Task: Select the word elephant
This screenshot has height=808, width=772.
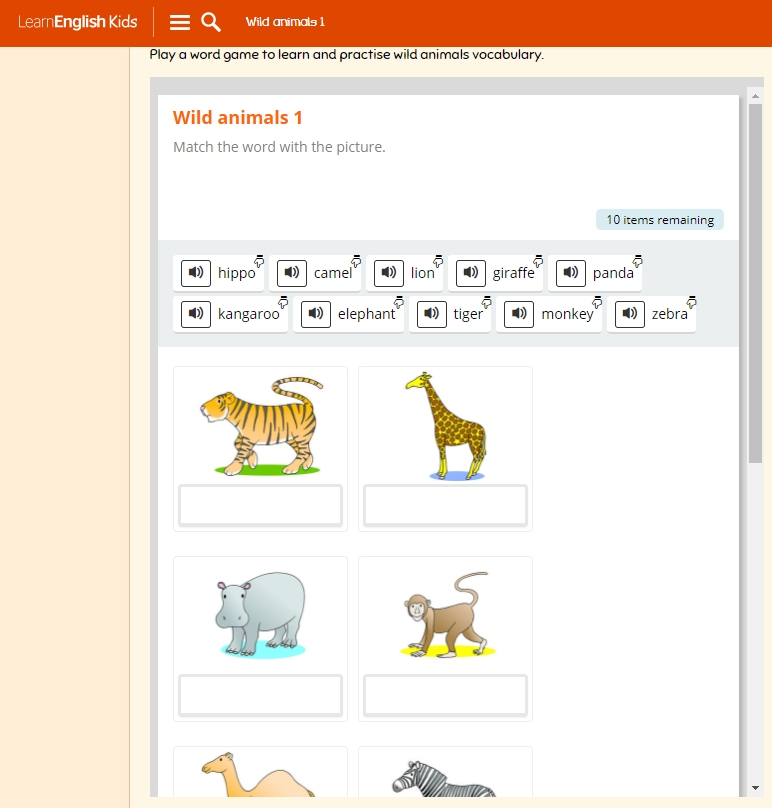Action: [x=366, y=314]
